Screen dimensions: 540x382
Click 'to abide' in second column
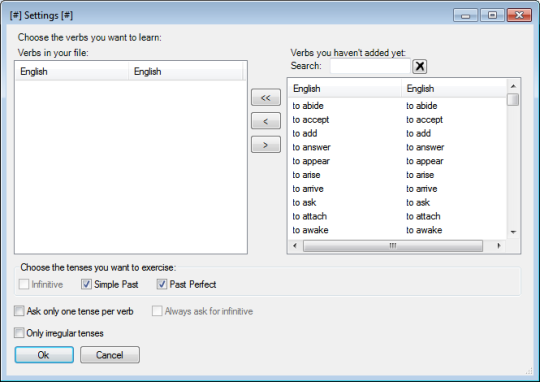click(422, 106)
